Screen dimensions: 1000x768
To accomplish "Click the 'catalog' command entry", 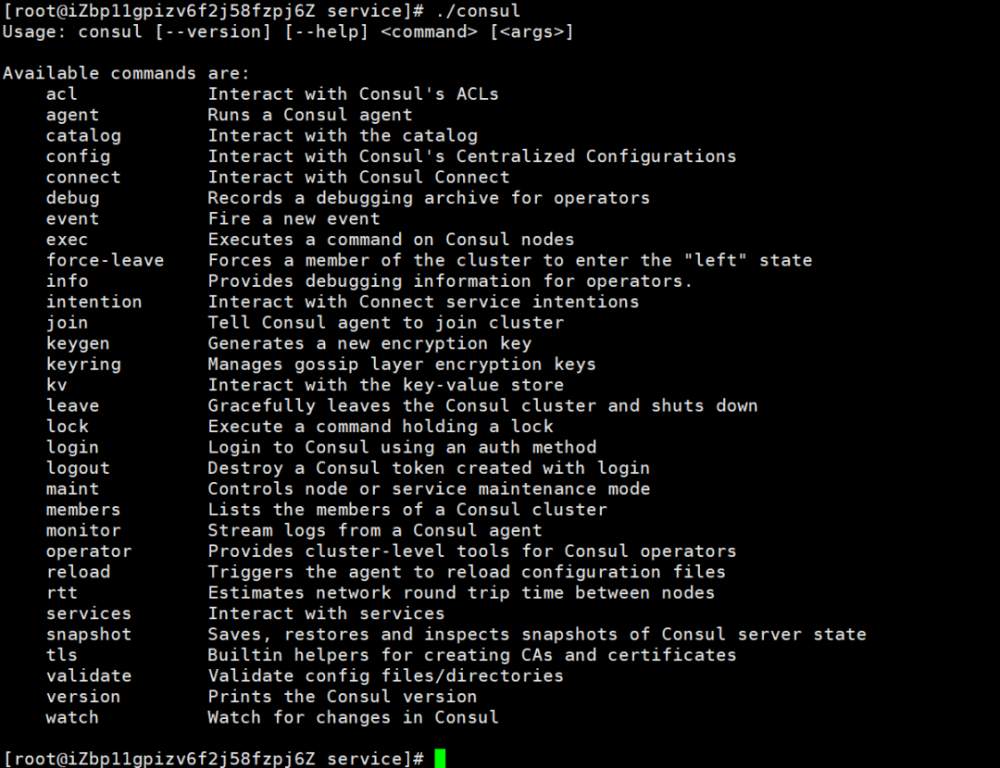I will pos(83,136).
